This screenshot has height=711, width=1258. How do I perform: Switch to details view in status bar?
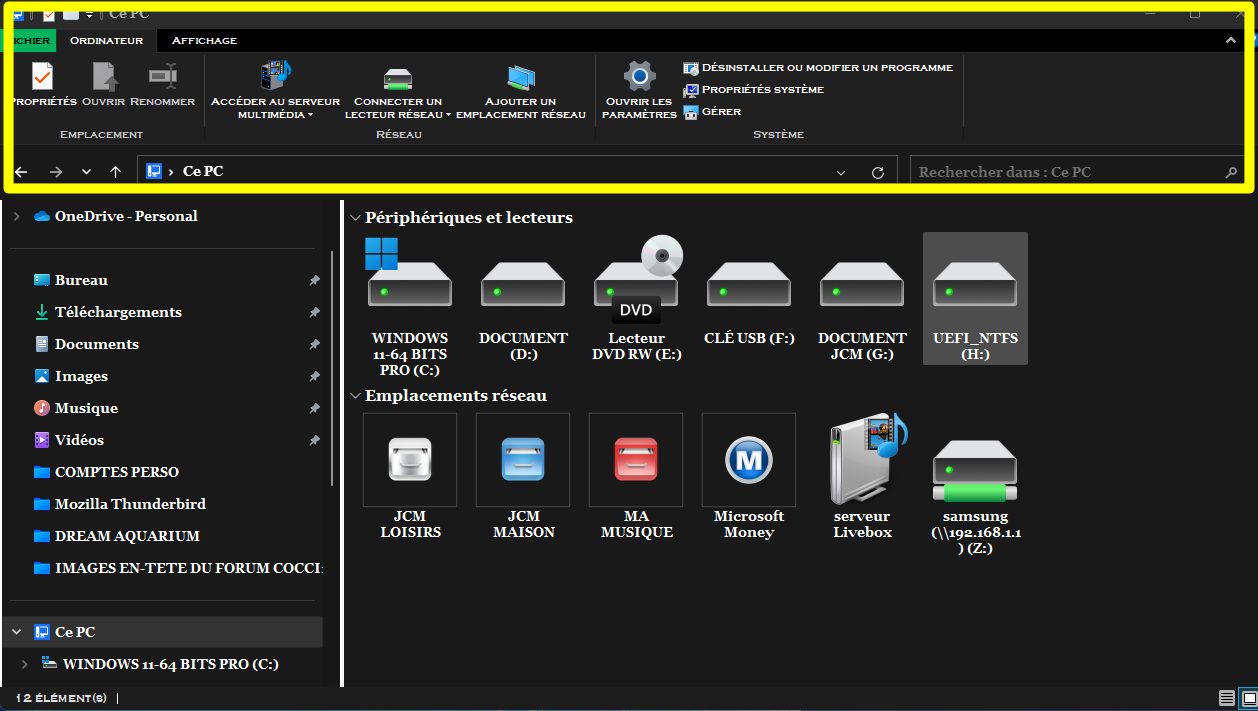[x=1226, y=698]
